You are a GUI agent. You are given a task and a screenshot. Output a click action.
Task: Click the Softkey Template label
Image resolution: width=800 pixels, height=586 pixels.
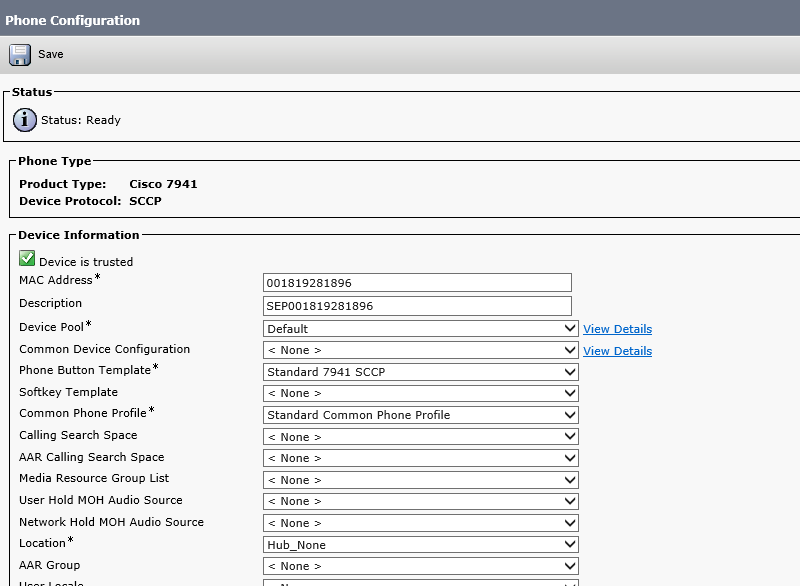[x=68, y=392]
